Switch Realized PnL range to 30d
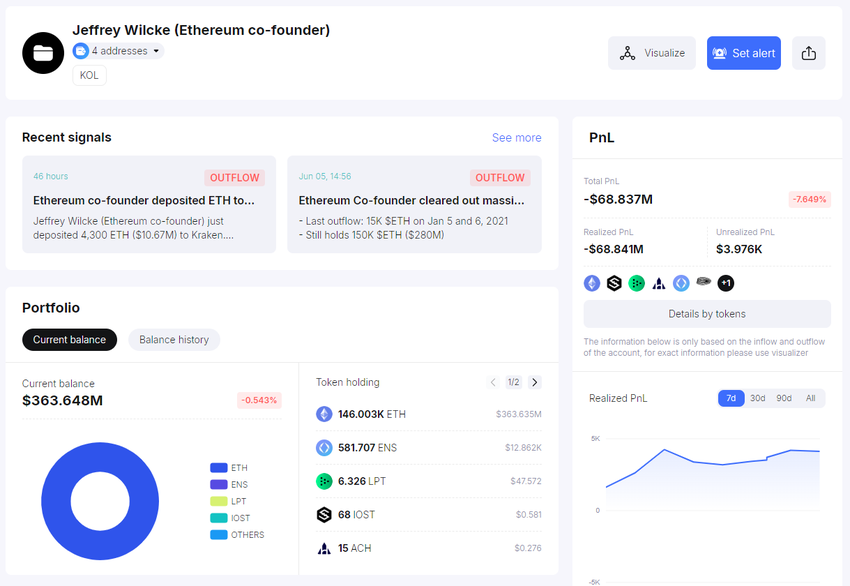 [x=758, y=398]
